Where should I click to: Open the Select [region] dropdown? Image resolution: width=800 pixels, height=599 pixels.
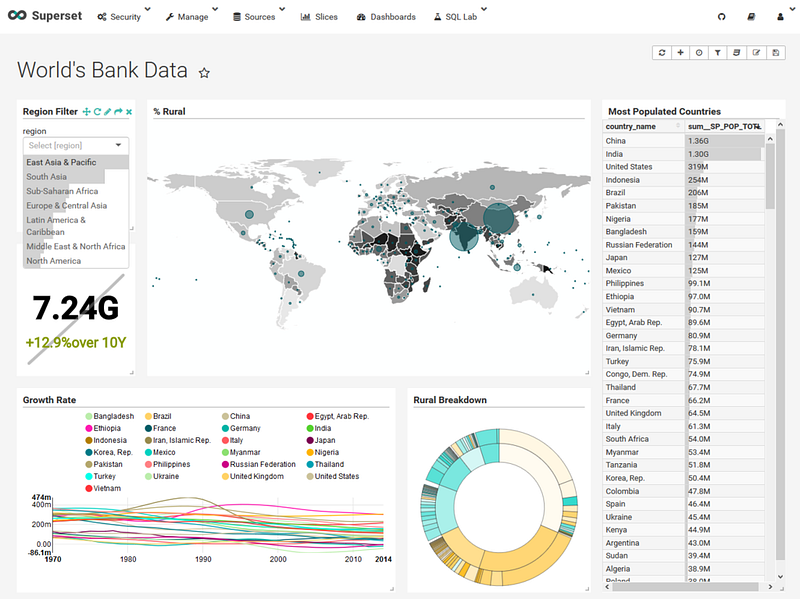76,145
